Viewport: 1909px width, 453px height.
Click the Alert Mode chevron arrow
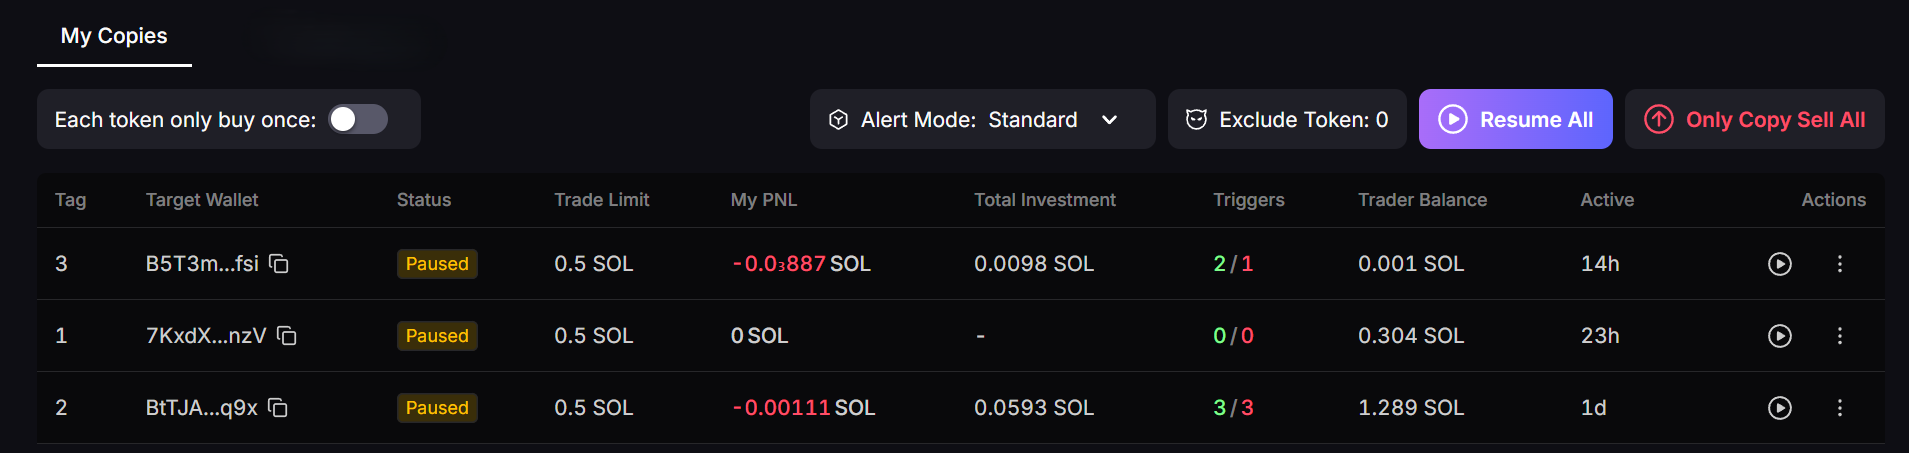click(1109, 120)
